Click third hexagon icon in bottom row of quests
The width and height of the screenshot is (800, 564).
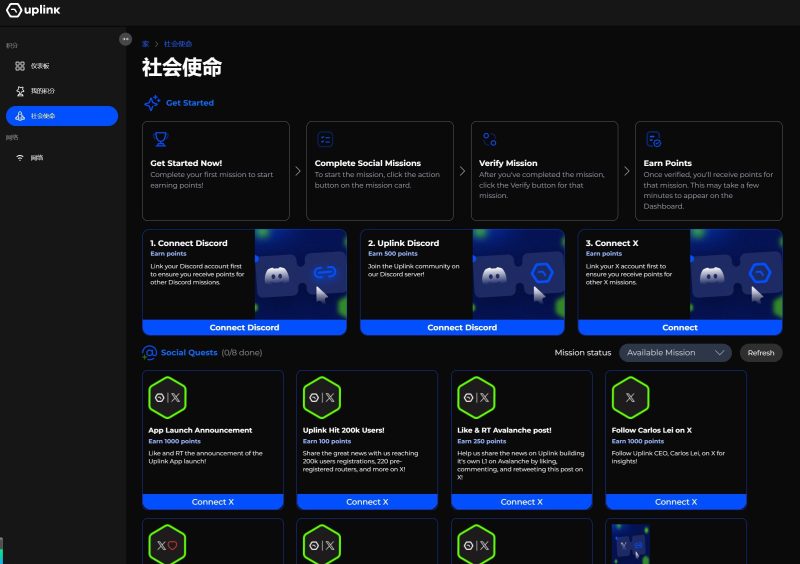pos(476,545)
